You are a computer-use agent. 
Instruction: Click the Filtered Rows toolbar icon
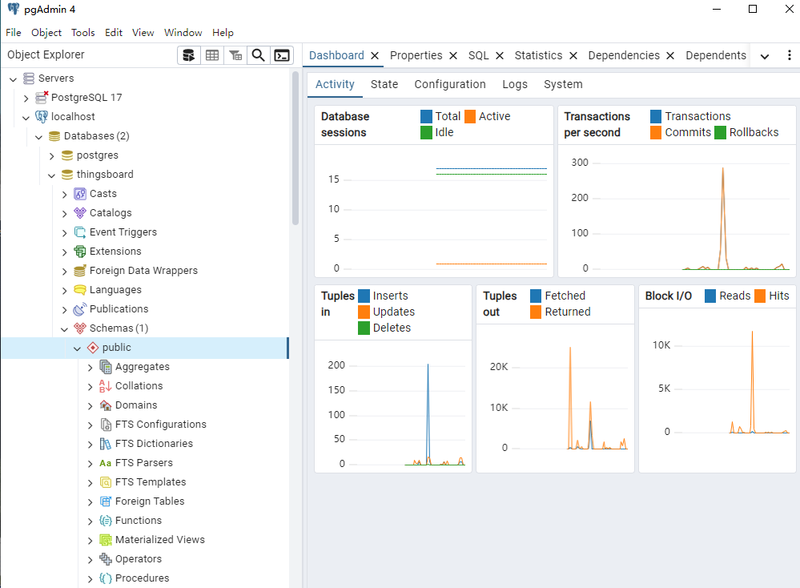pyautogui.click(x=235, y=55)
